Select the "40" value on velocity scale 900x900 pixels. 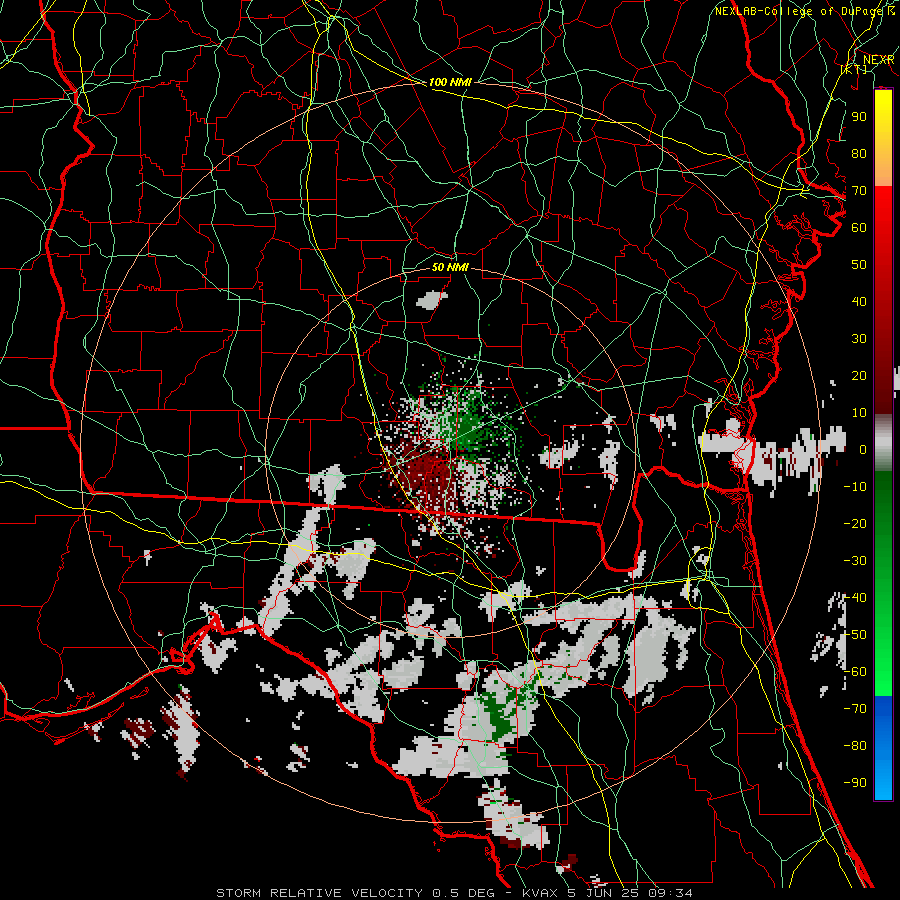tap(859, 301)
